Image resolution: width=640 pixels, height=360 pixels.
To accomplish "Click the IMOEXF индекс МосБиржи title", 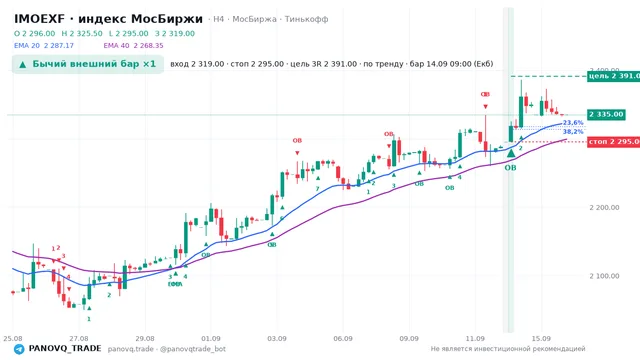I will (108, 19).
